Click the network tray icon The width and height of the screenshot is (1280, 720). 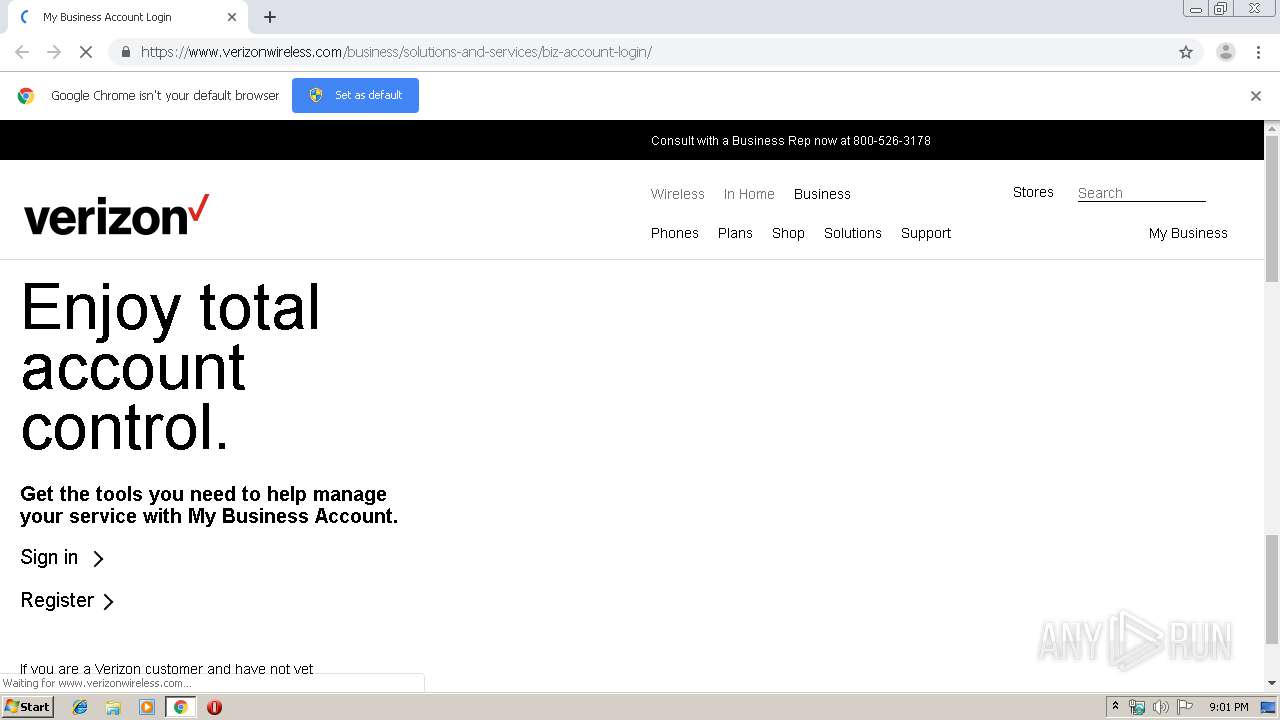click(x=1137, y=707)
